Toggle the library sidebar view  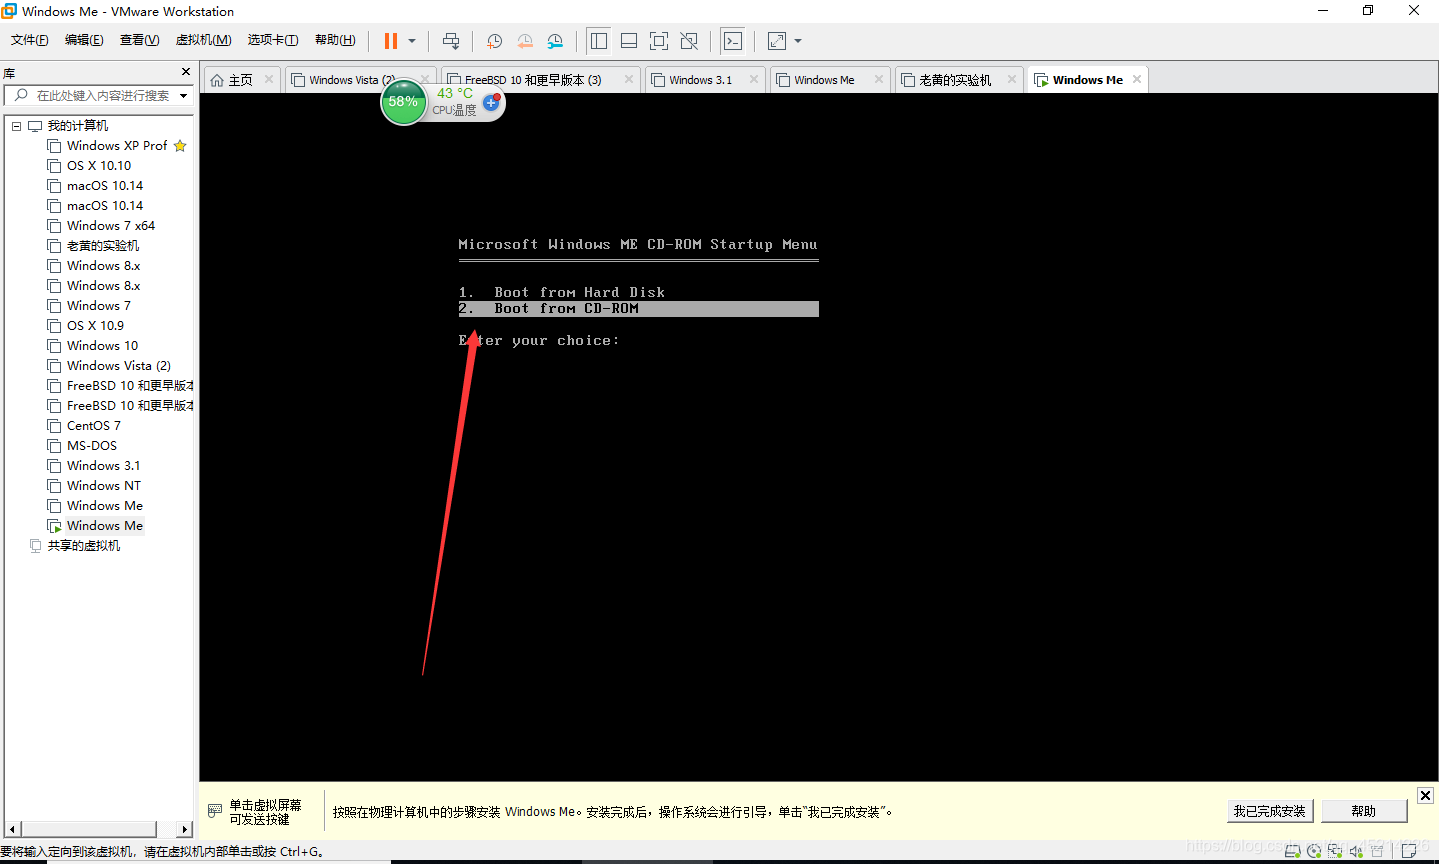599,41
